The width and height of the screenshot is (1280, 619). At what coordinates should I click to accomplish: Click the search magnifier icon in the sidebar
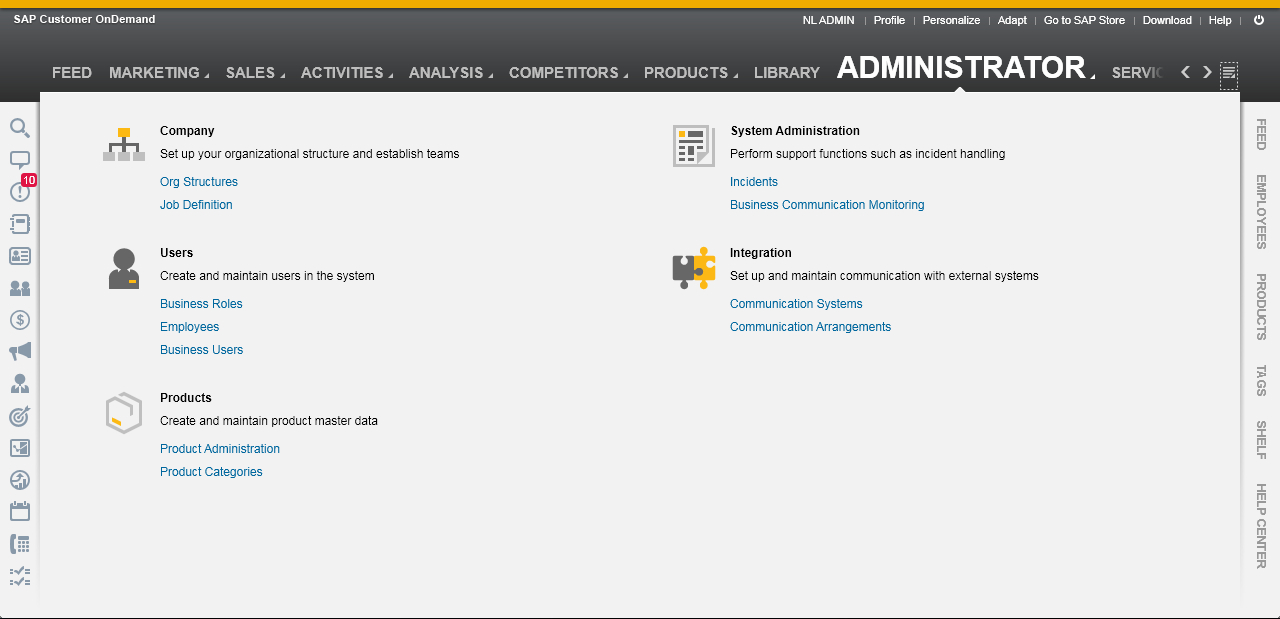tap(20, 128)
